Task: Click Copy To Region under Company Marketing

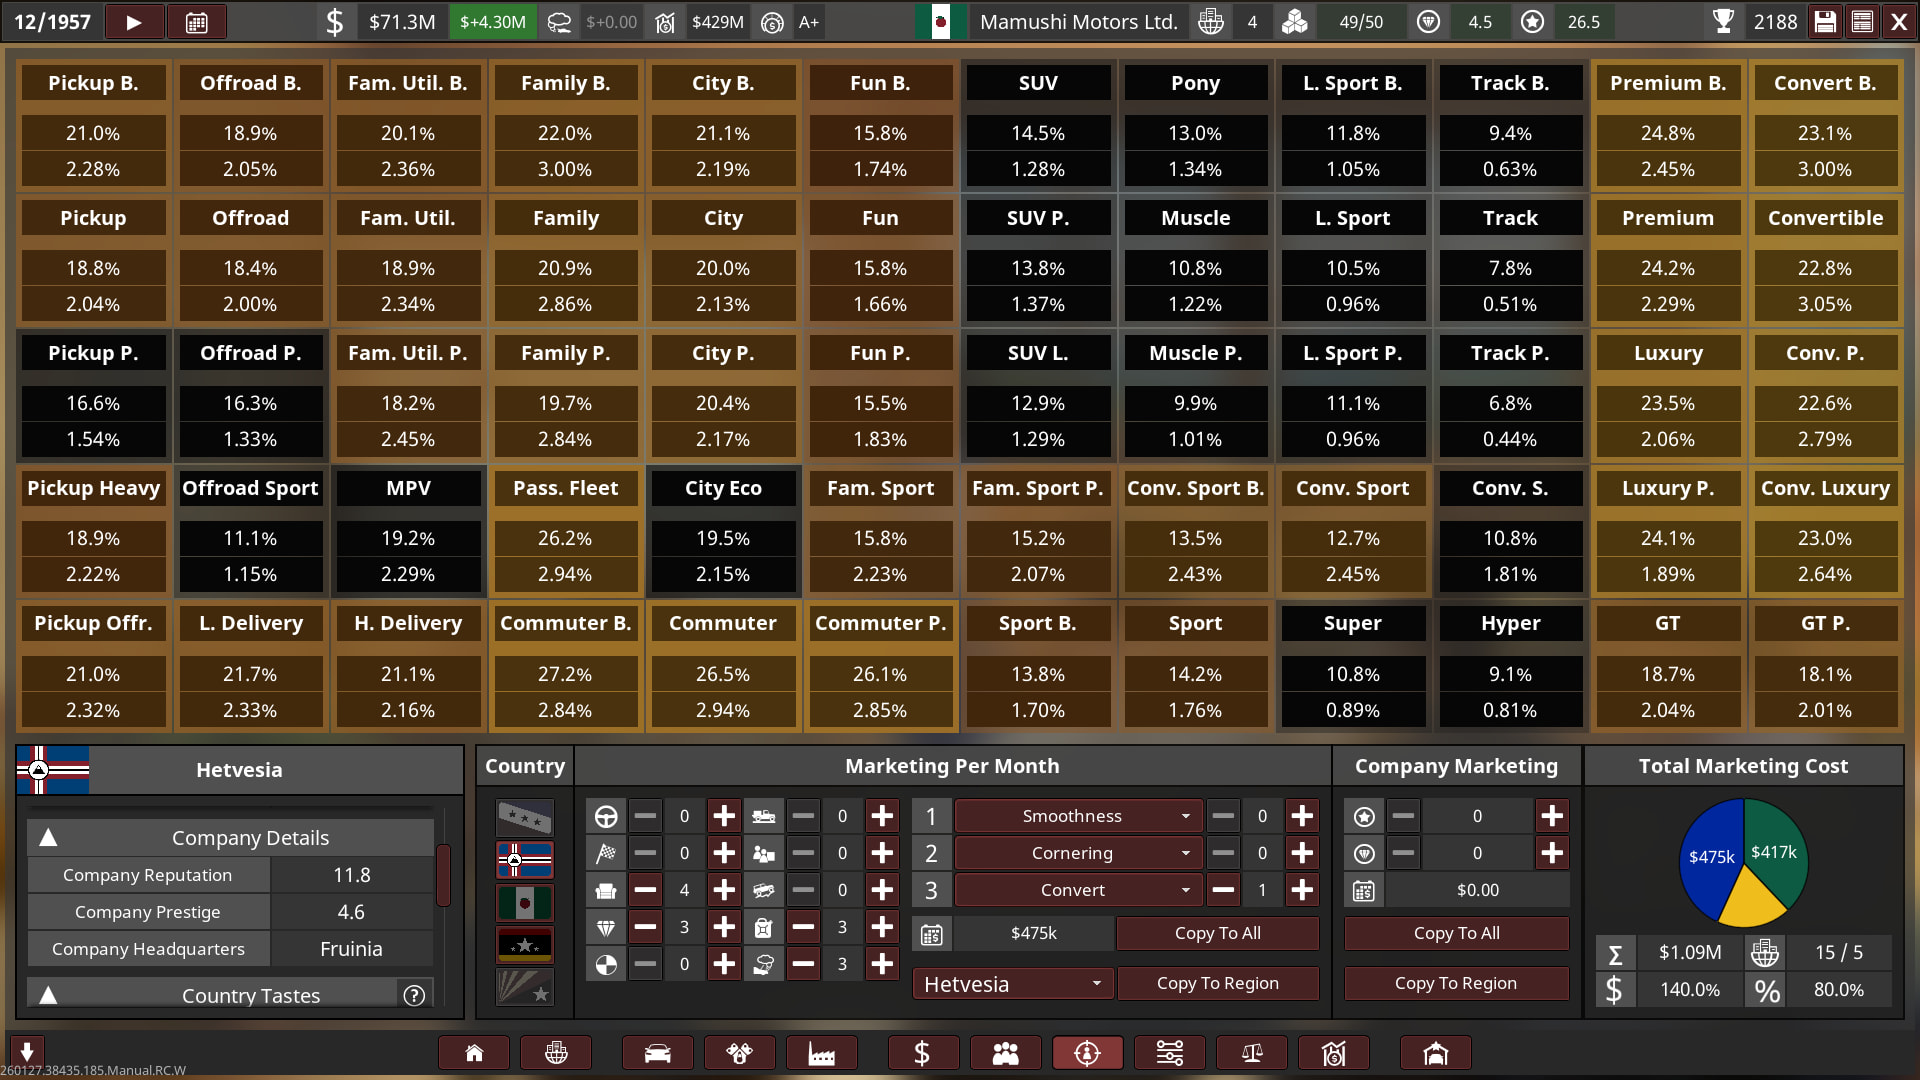Action: coord(1455,983)
